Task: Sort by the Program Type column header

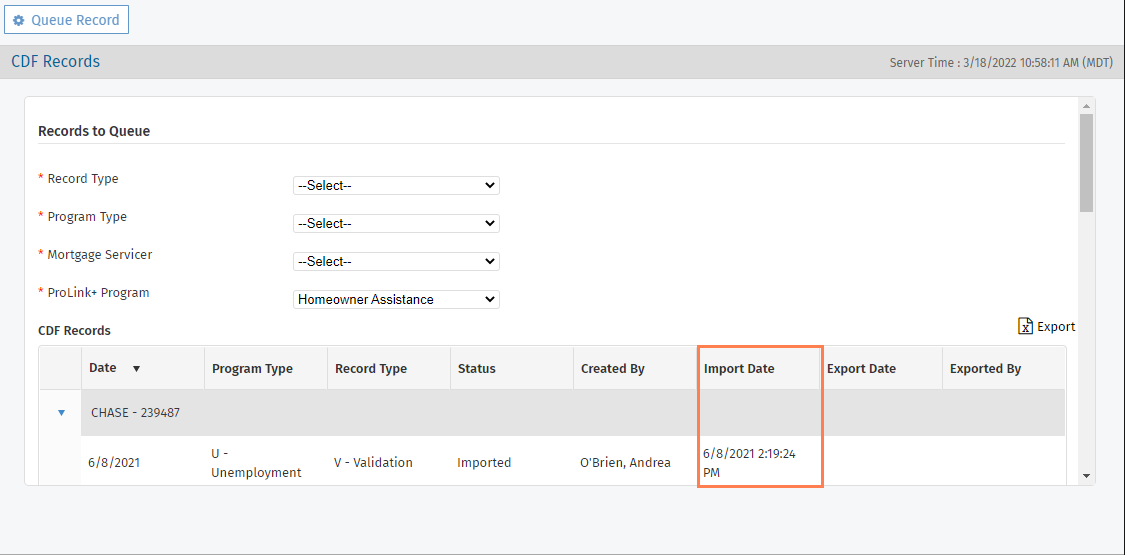Action: click(x=252, y=369)
